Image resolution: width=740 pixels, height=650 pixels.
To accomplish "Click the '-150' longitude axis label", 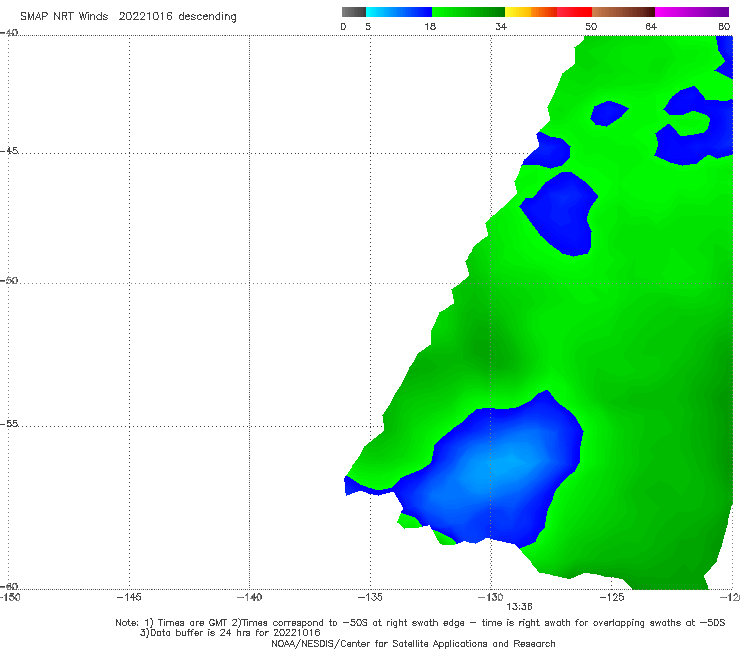I will pos(10,597).
